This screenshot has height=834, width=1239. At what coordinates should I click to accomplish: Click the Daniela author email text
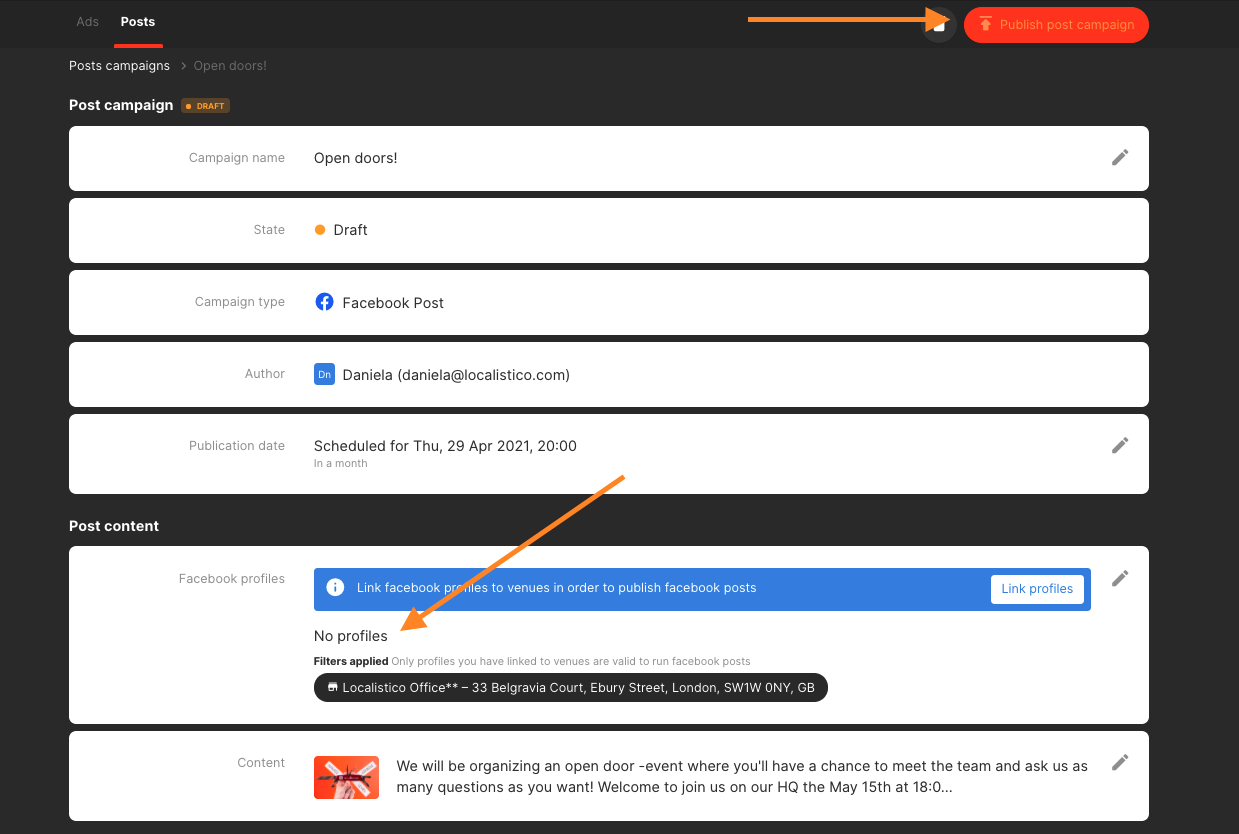456,375
